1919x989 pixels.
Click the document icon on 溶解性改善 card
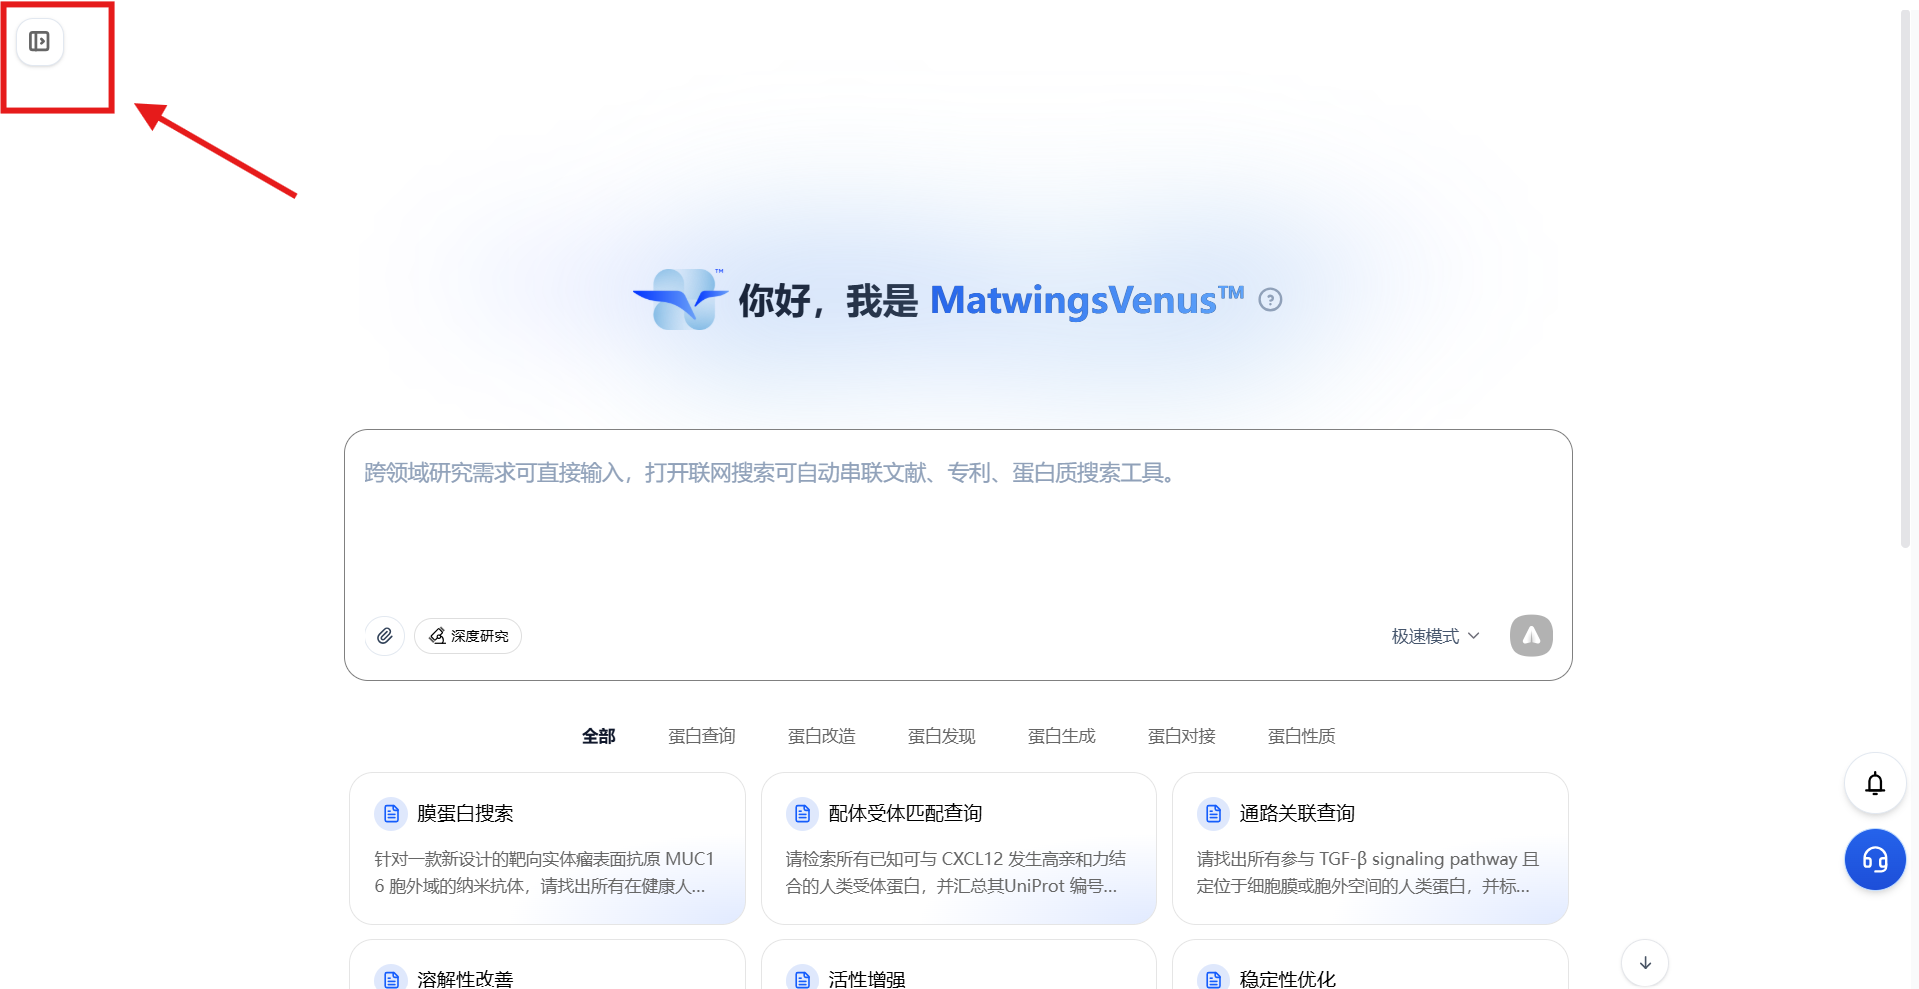pyautogui.click(x=391, y=979)
